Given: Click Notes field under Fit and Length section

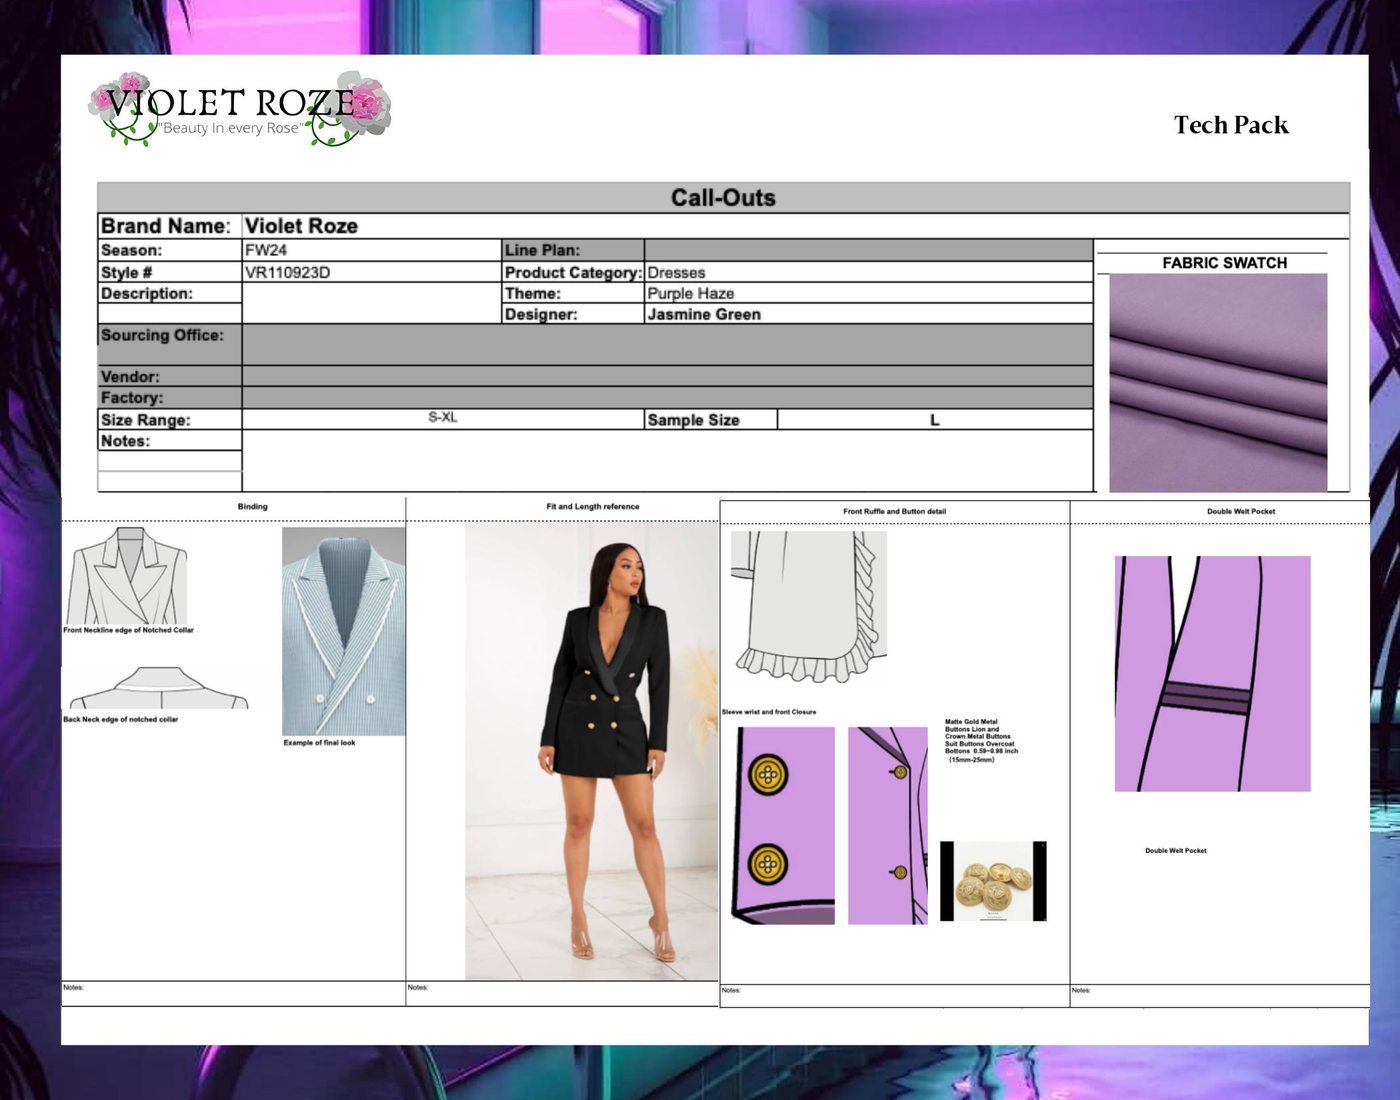Looking at the screenshot, I should tap(562, 993).
